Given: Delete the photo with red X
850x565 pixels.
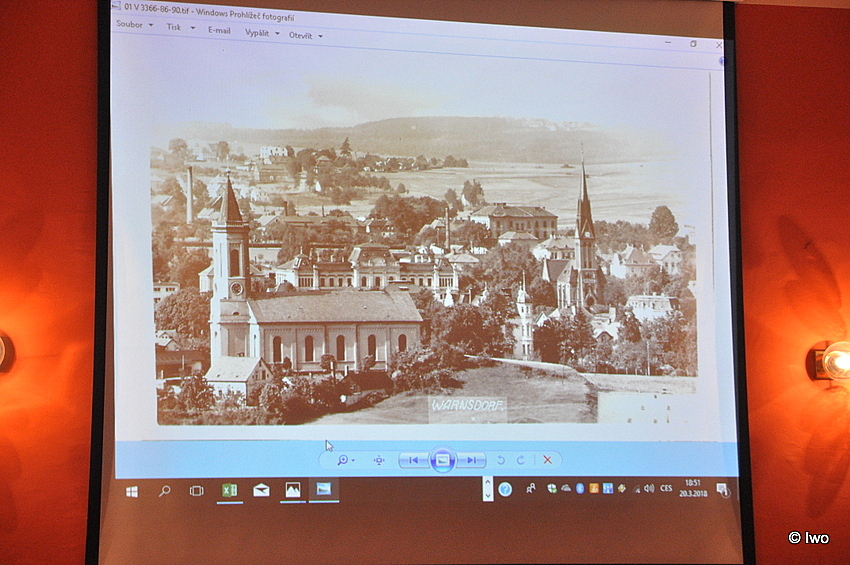Looking at the screenshot, I should click(548, 460).
